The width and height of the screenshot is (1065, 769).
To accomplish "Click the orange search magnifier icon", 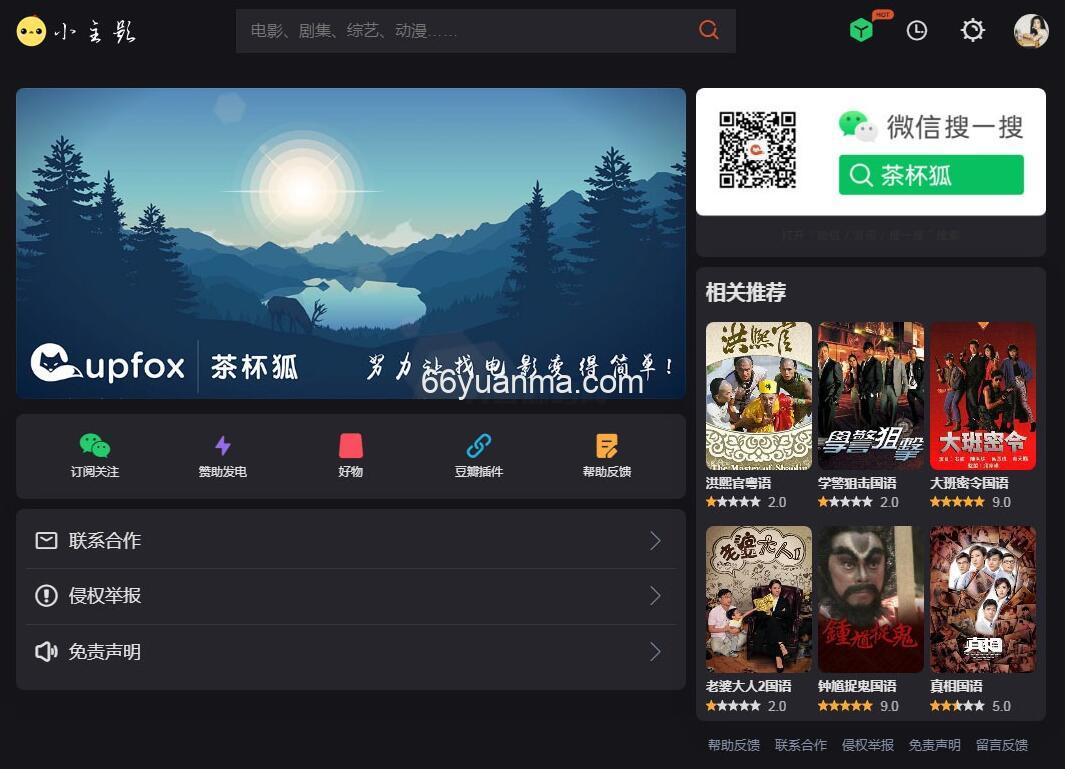I will pos(709,30).
